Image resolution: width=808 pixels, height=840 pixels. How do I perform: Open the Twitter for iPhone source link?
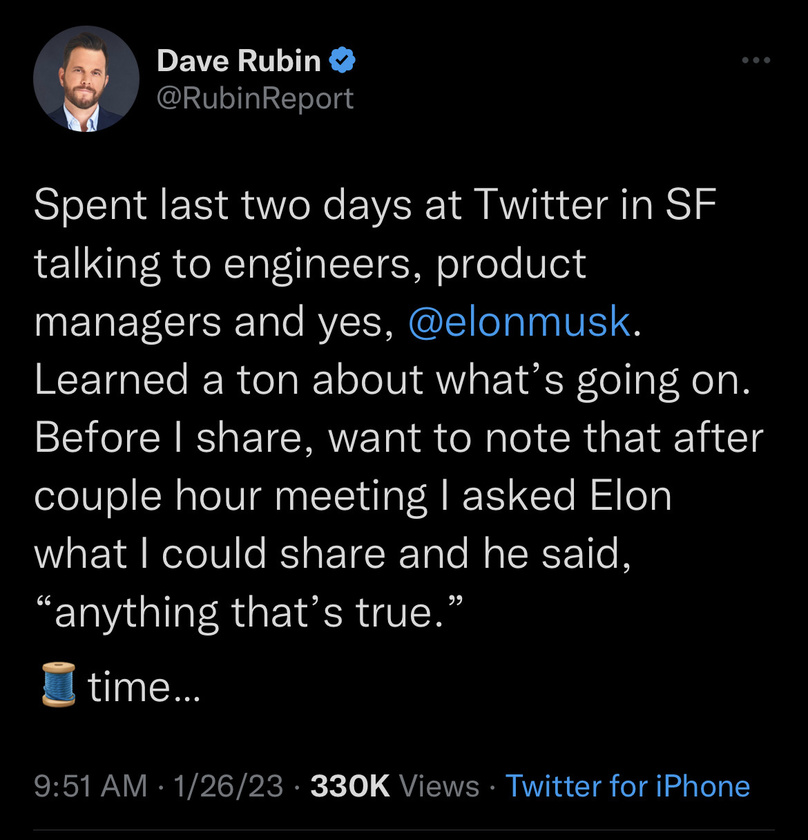click(627, 785)
